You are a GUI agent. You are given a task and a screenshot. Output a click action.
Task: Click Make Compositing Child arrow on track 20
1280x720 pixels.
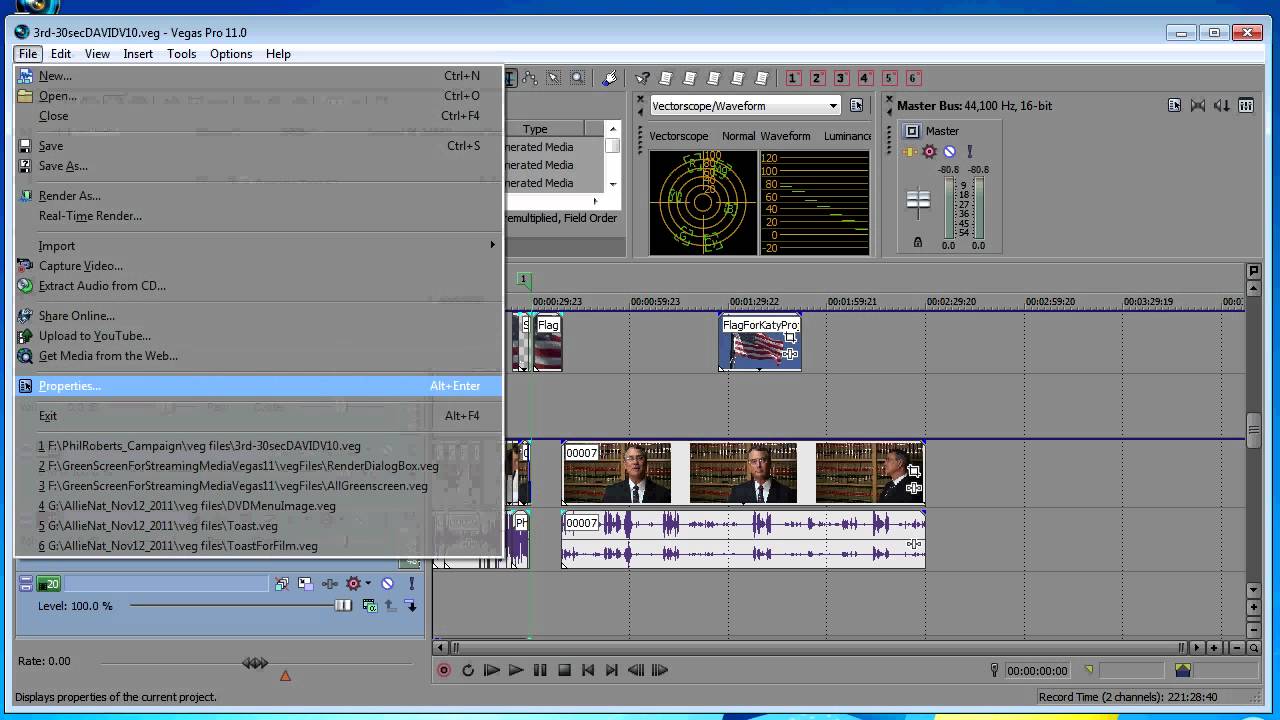tap(411, 606)
